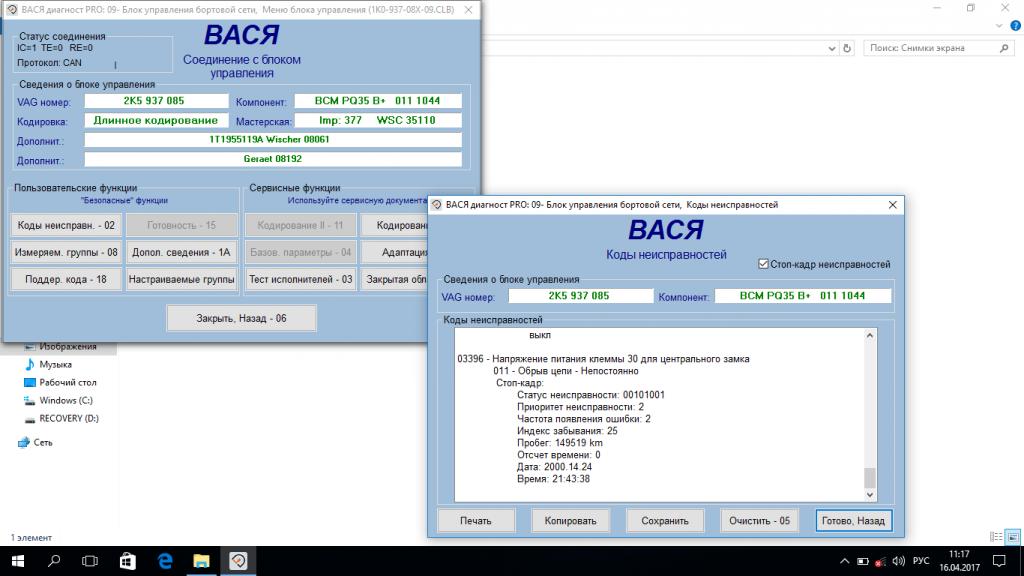Open Допол. сведения - 1A function

pos(182,252)
